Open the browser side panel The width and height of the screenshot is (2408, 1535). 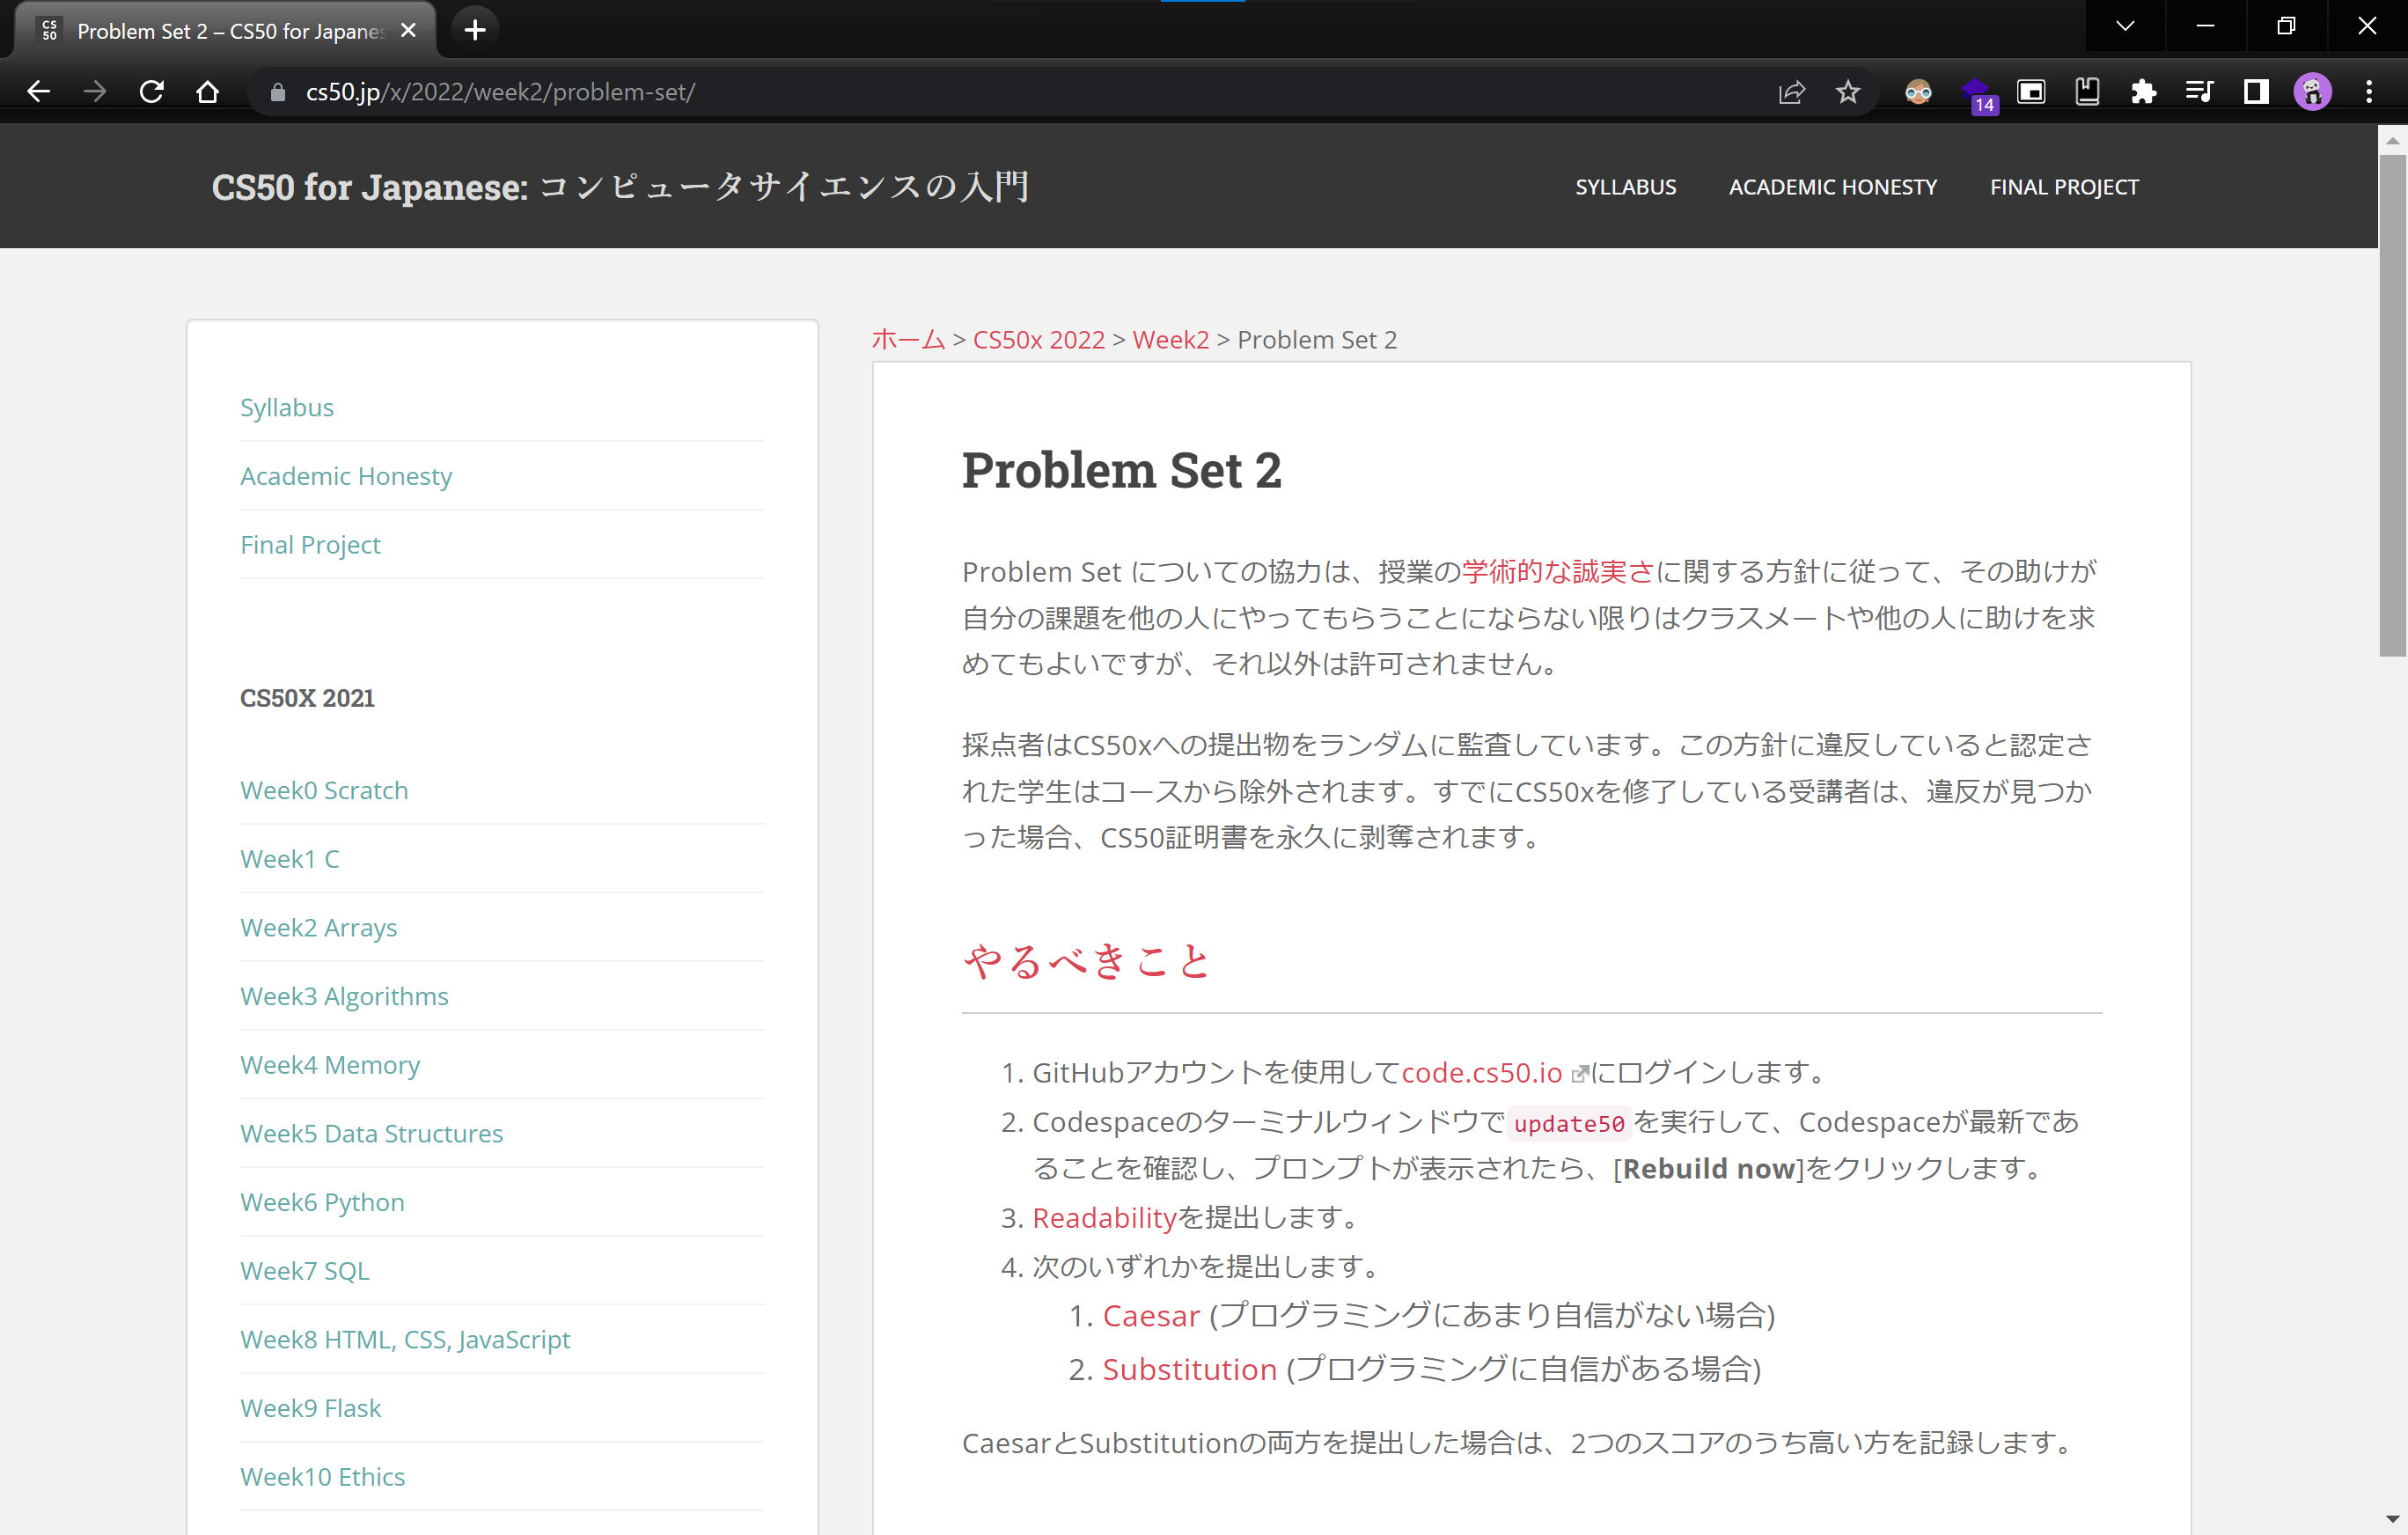tap(2256, 92)
